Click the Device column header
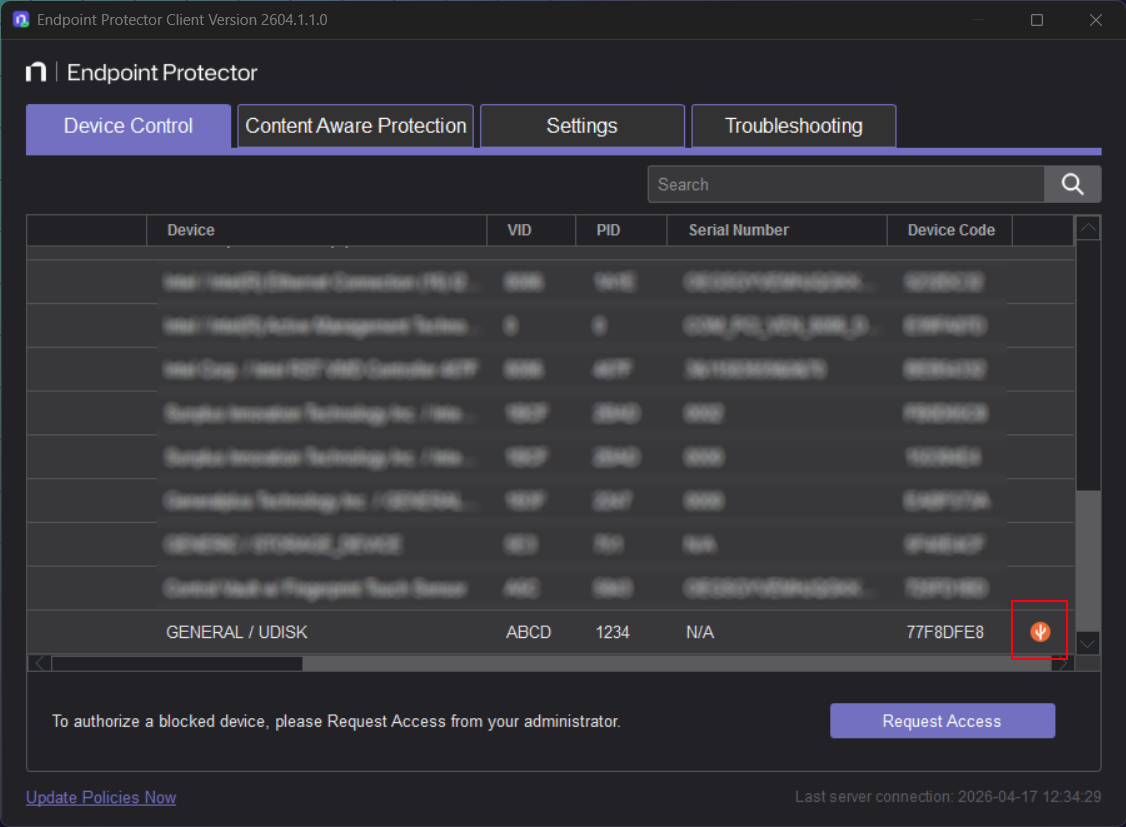 [190, 230]
